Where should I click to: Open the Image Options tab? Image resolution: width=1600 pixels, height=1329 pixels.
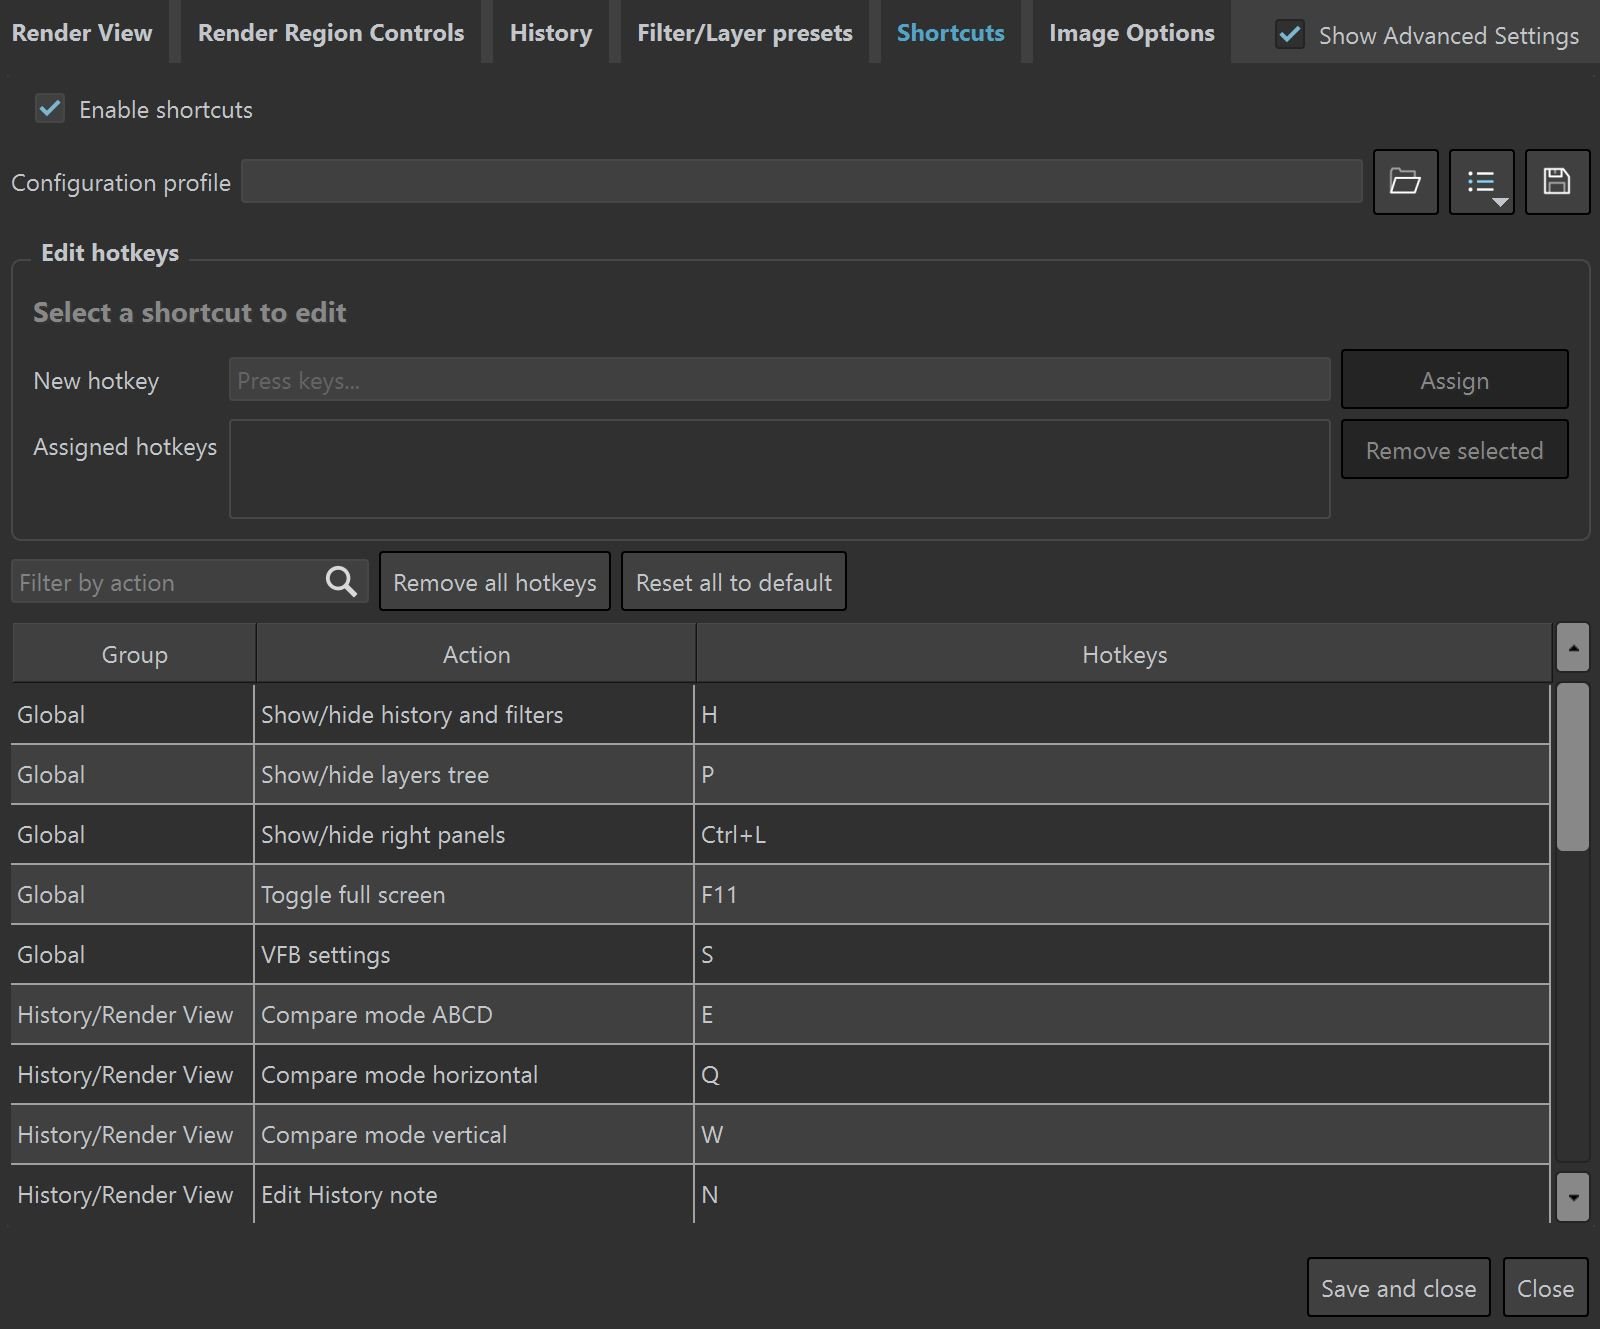tap(1132, 33)
